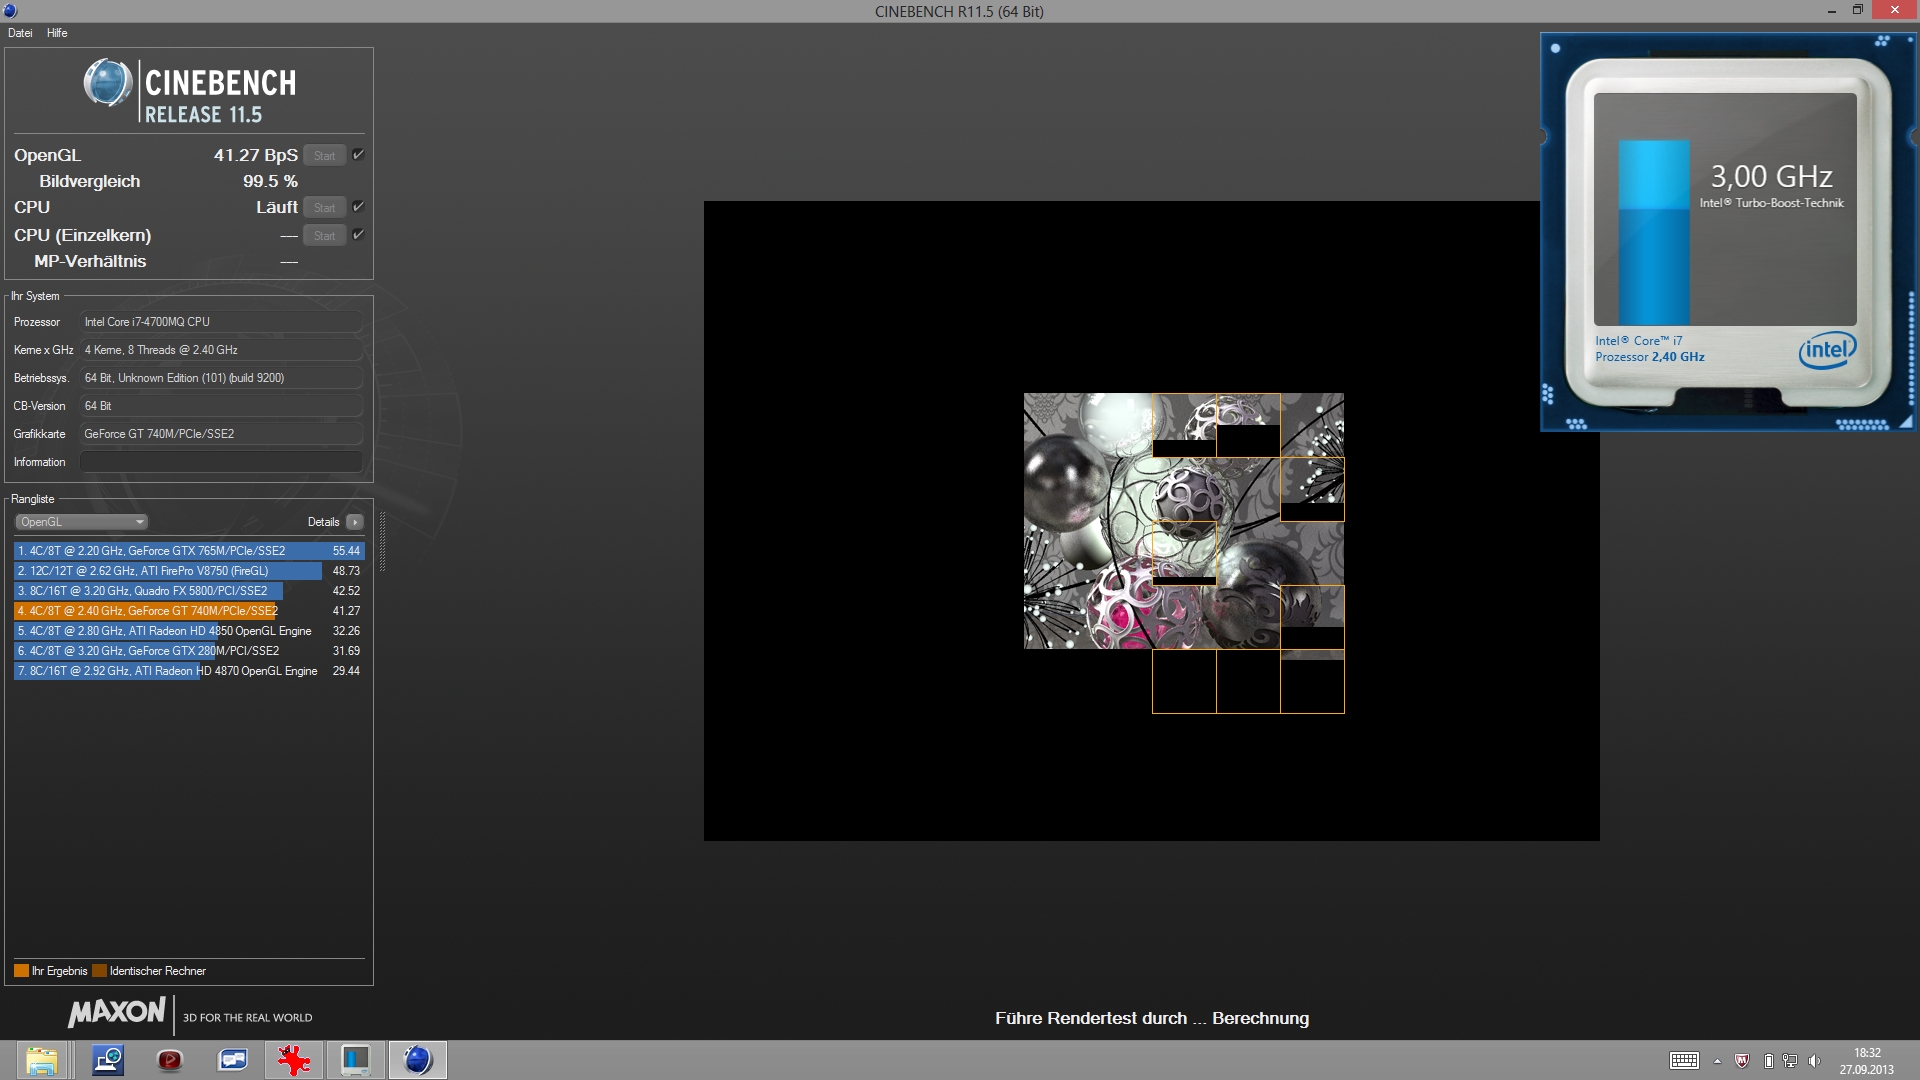Click the network tray icon
Image resolution: width=1920 pixels, height=1080 pixels.
1790,1061
